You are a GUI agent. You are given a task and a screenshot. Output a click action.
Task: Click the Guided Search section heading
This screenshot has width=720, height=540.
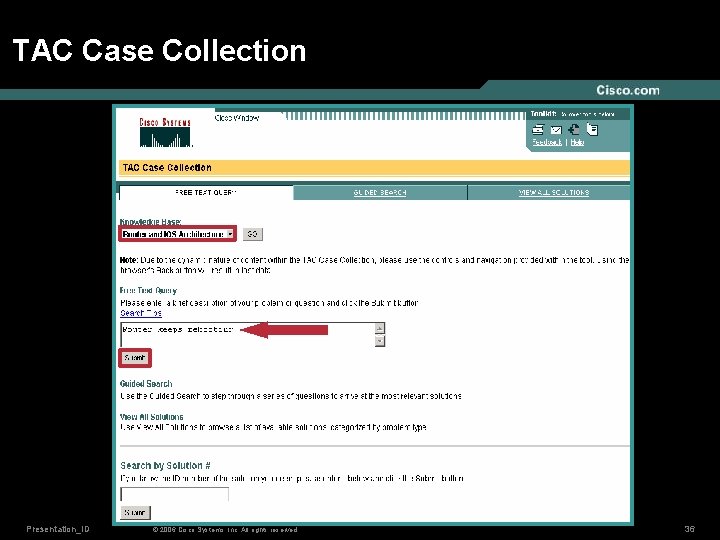click(x=146, y=384)
